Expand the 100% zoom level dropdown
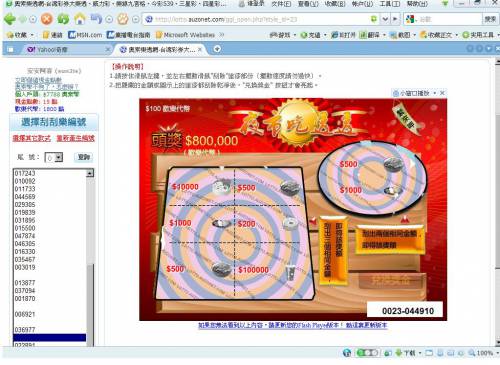 coord(497,353)
